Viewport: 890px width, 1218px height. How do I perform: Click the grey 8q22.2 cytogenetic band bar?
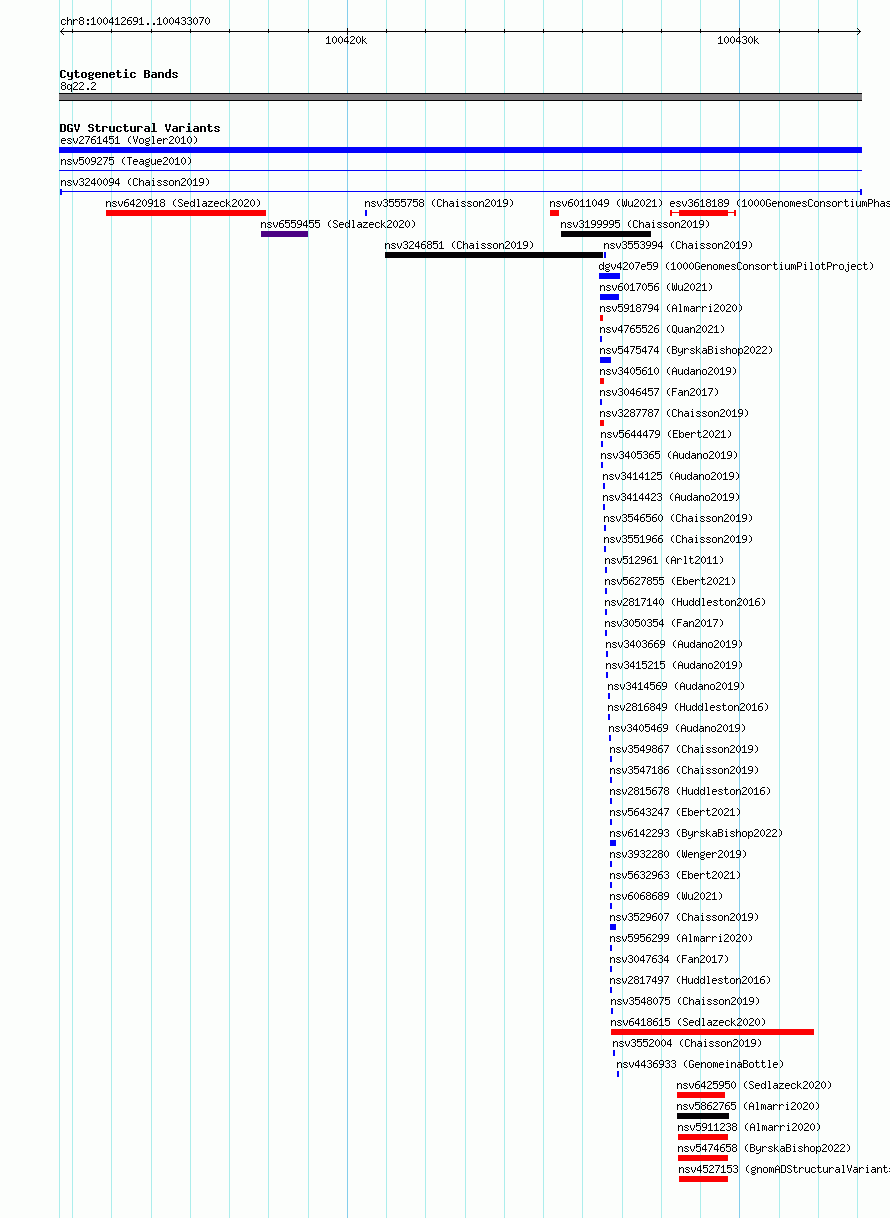461,97
